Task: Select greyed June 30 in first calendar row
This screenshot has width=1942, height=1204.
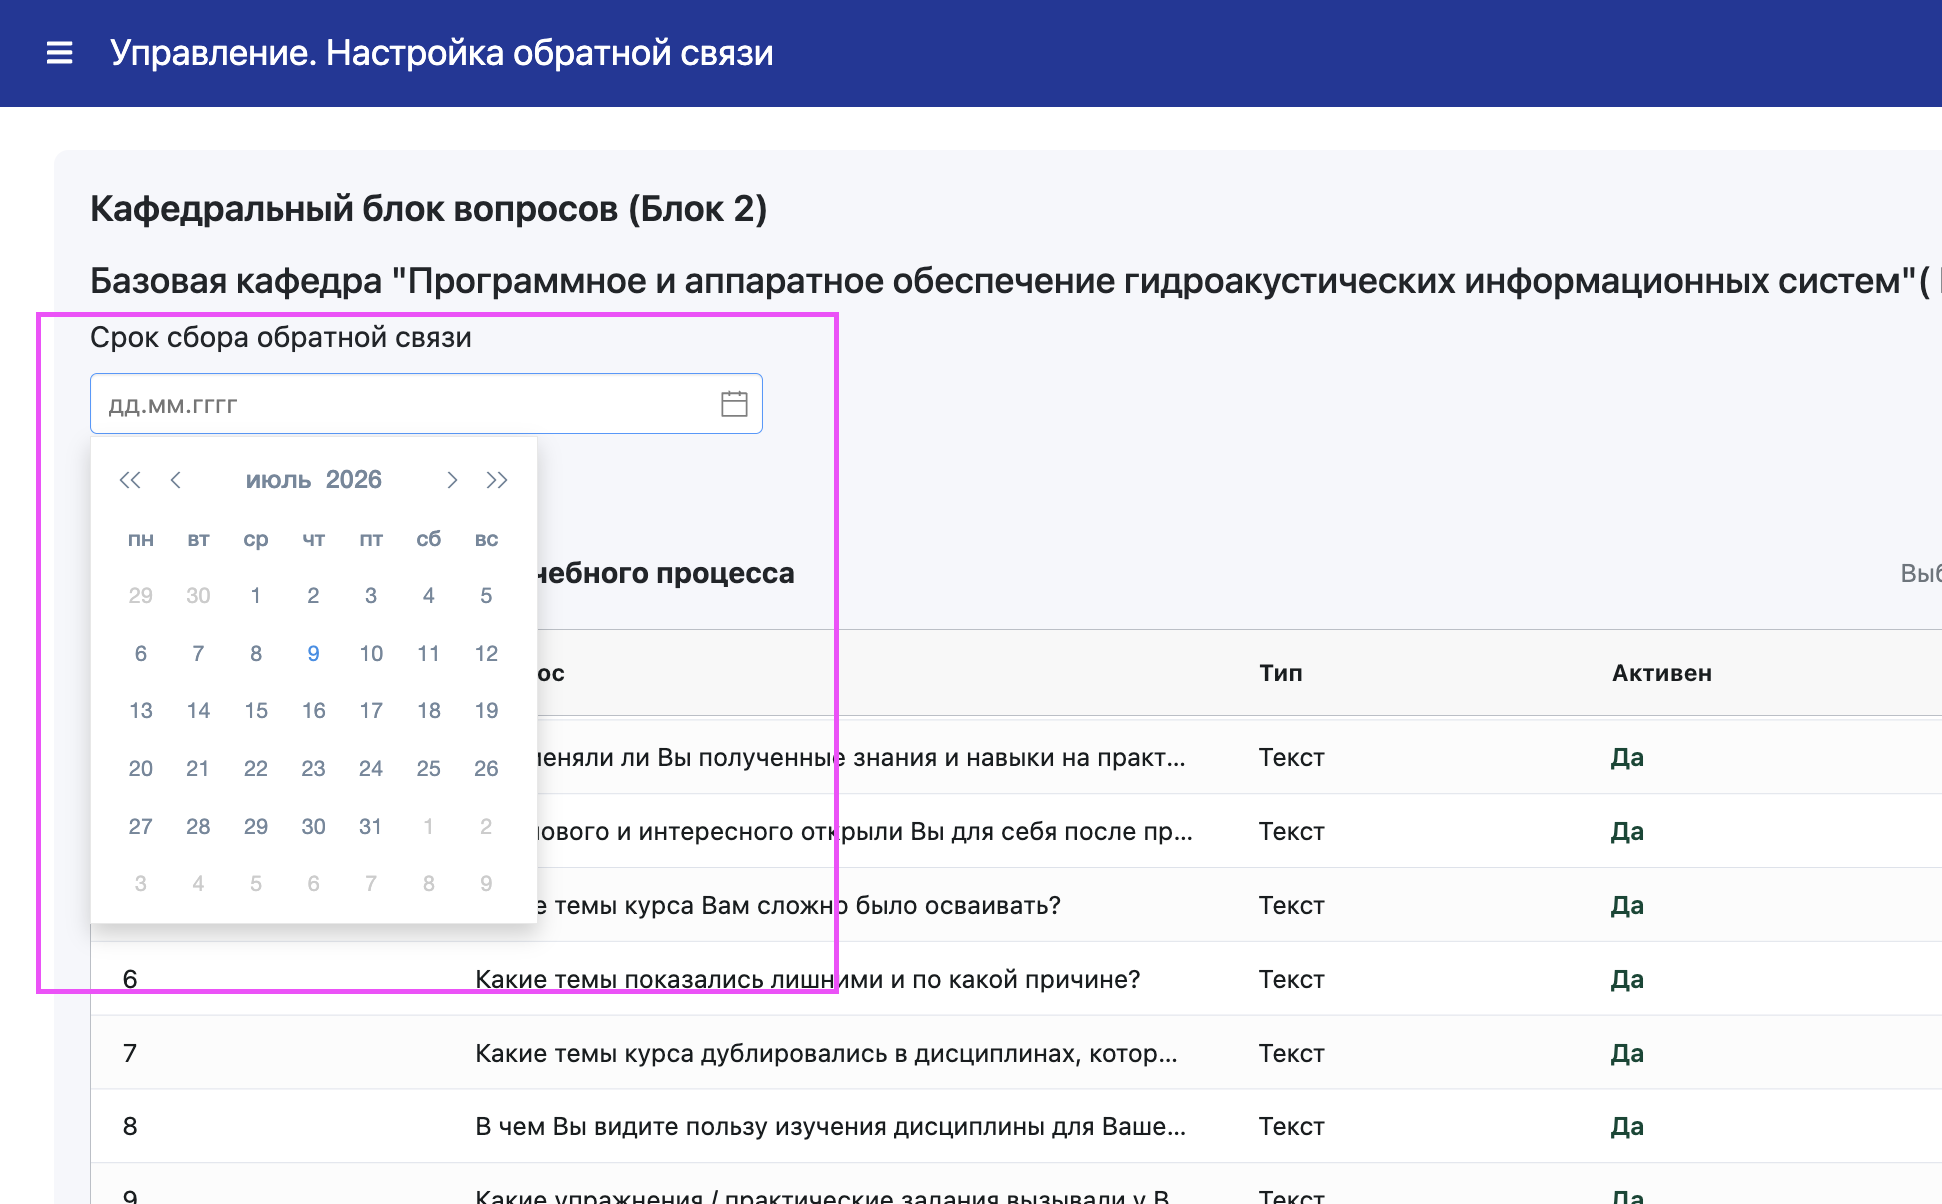Action: (x=198, y=596)
